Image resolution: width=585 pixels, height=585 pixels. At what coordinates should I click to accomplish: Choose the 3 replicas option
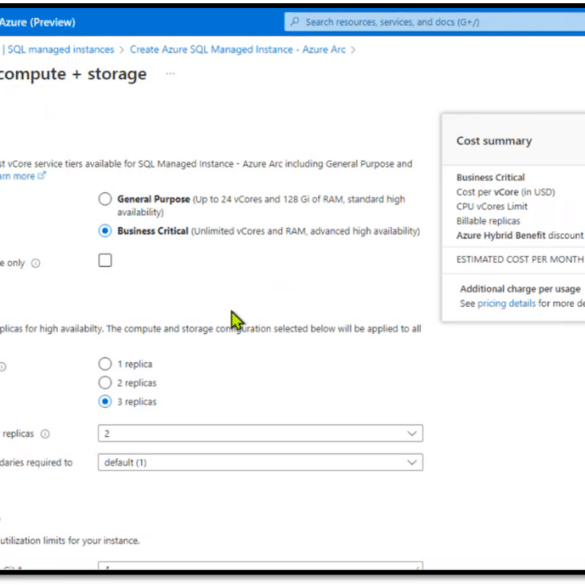tap(105, 402)
